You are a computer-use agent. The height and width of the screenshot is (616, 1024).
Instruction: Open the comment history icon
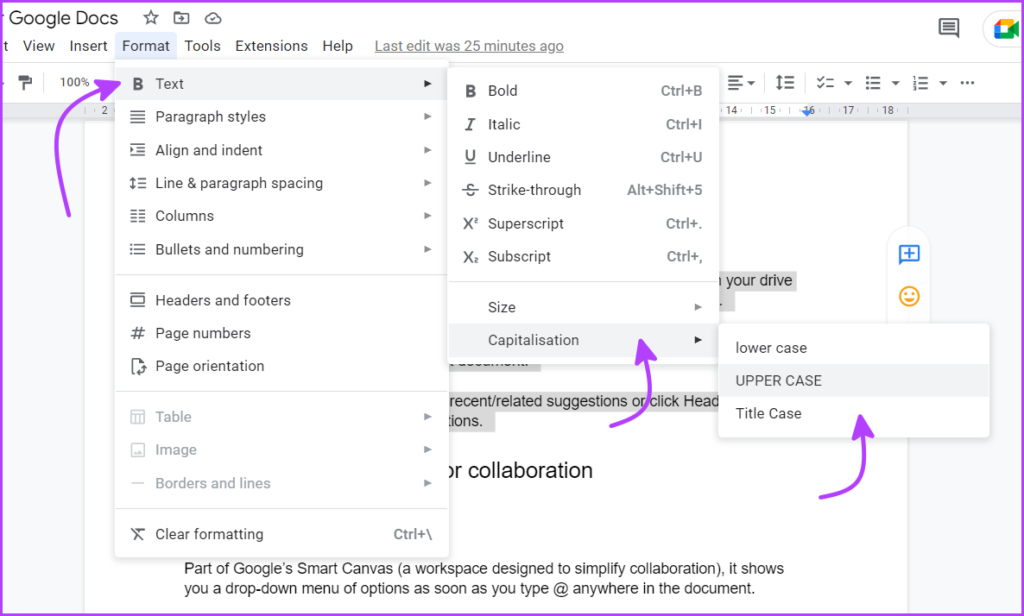(948, 28)
